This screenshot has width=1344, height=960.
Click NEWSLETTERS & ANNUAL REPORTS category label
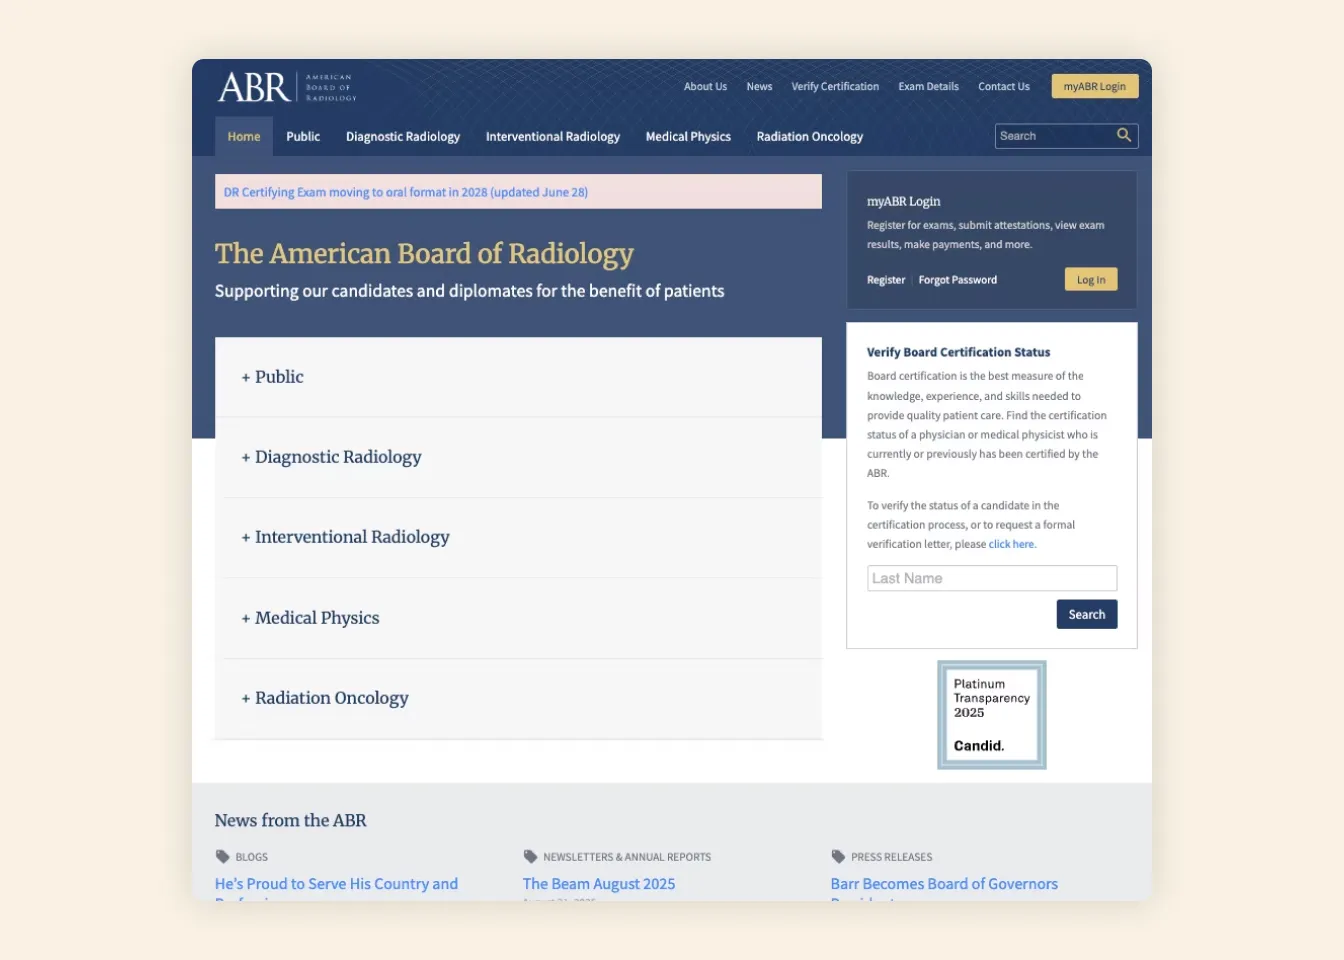627,857
